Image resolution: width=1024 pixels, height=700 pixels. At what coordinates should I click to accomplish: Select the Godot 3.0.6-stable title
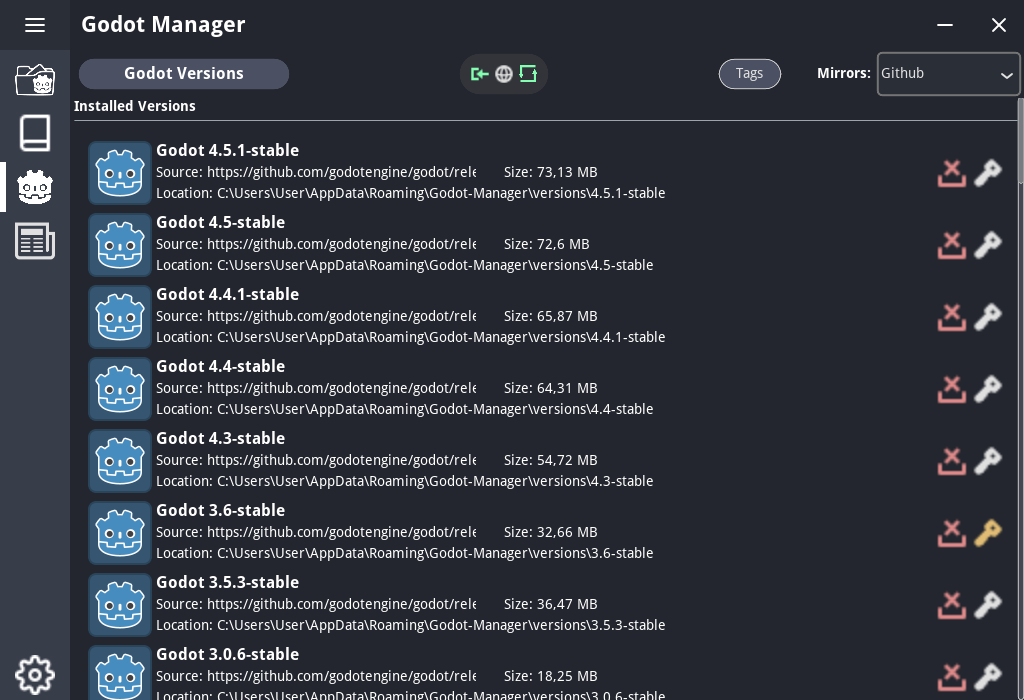227,654
